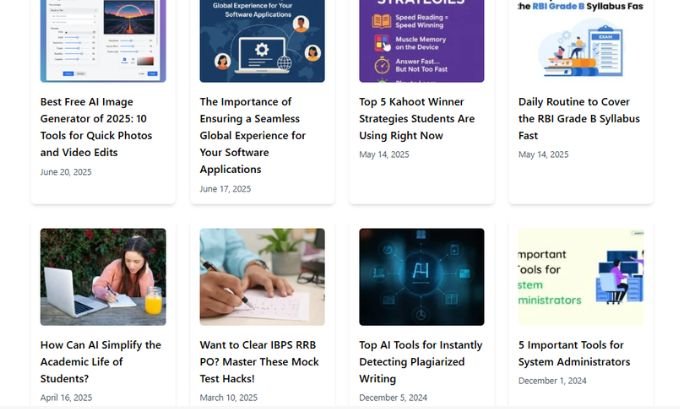Screen dimensions: 680x409
Task: Click the hand writing mock test photo
Action: click(x=262, y=277)
